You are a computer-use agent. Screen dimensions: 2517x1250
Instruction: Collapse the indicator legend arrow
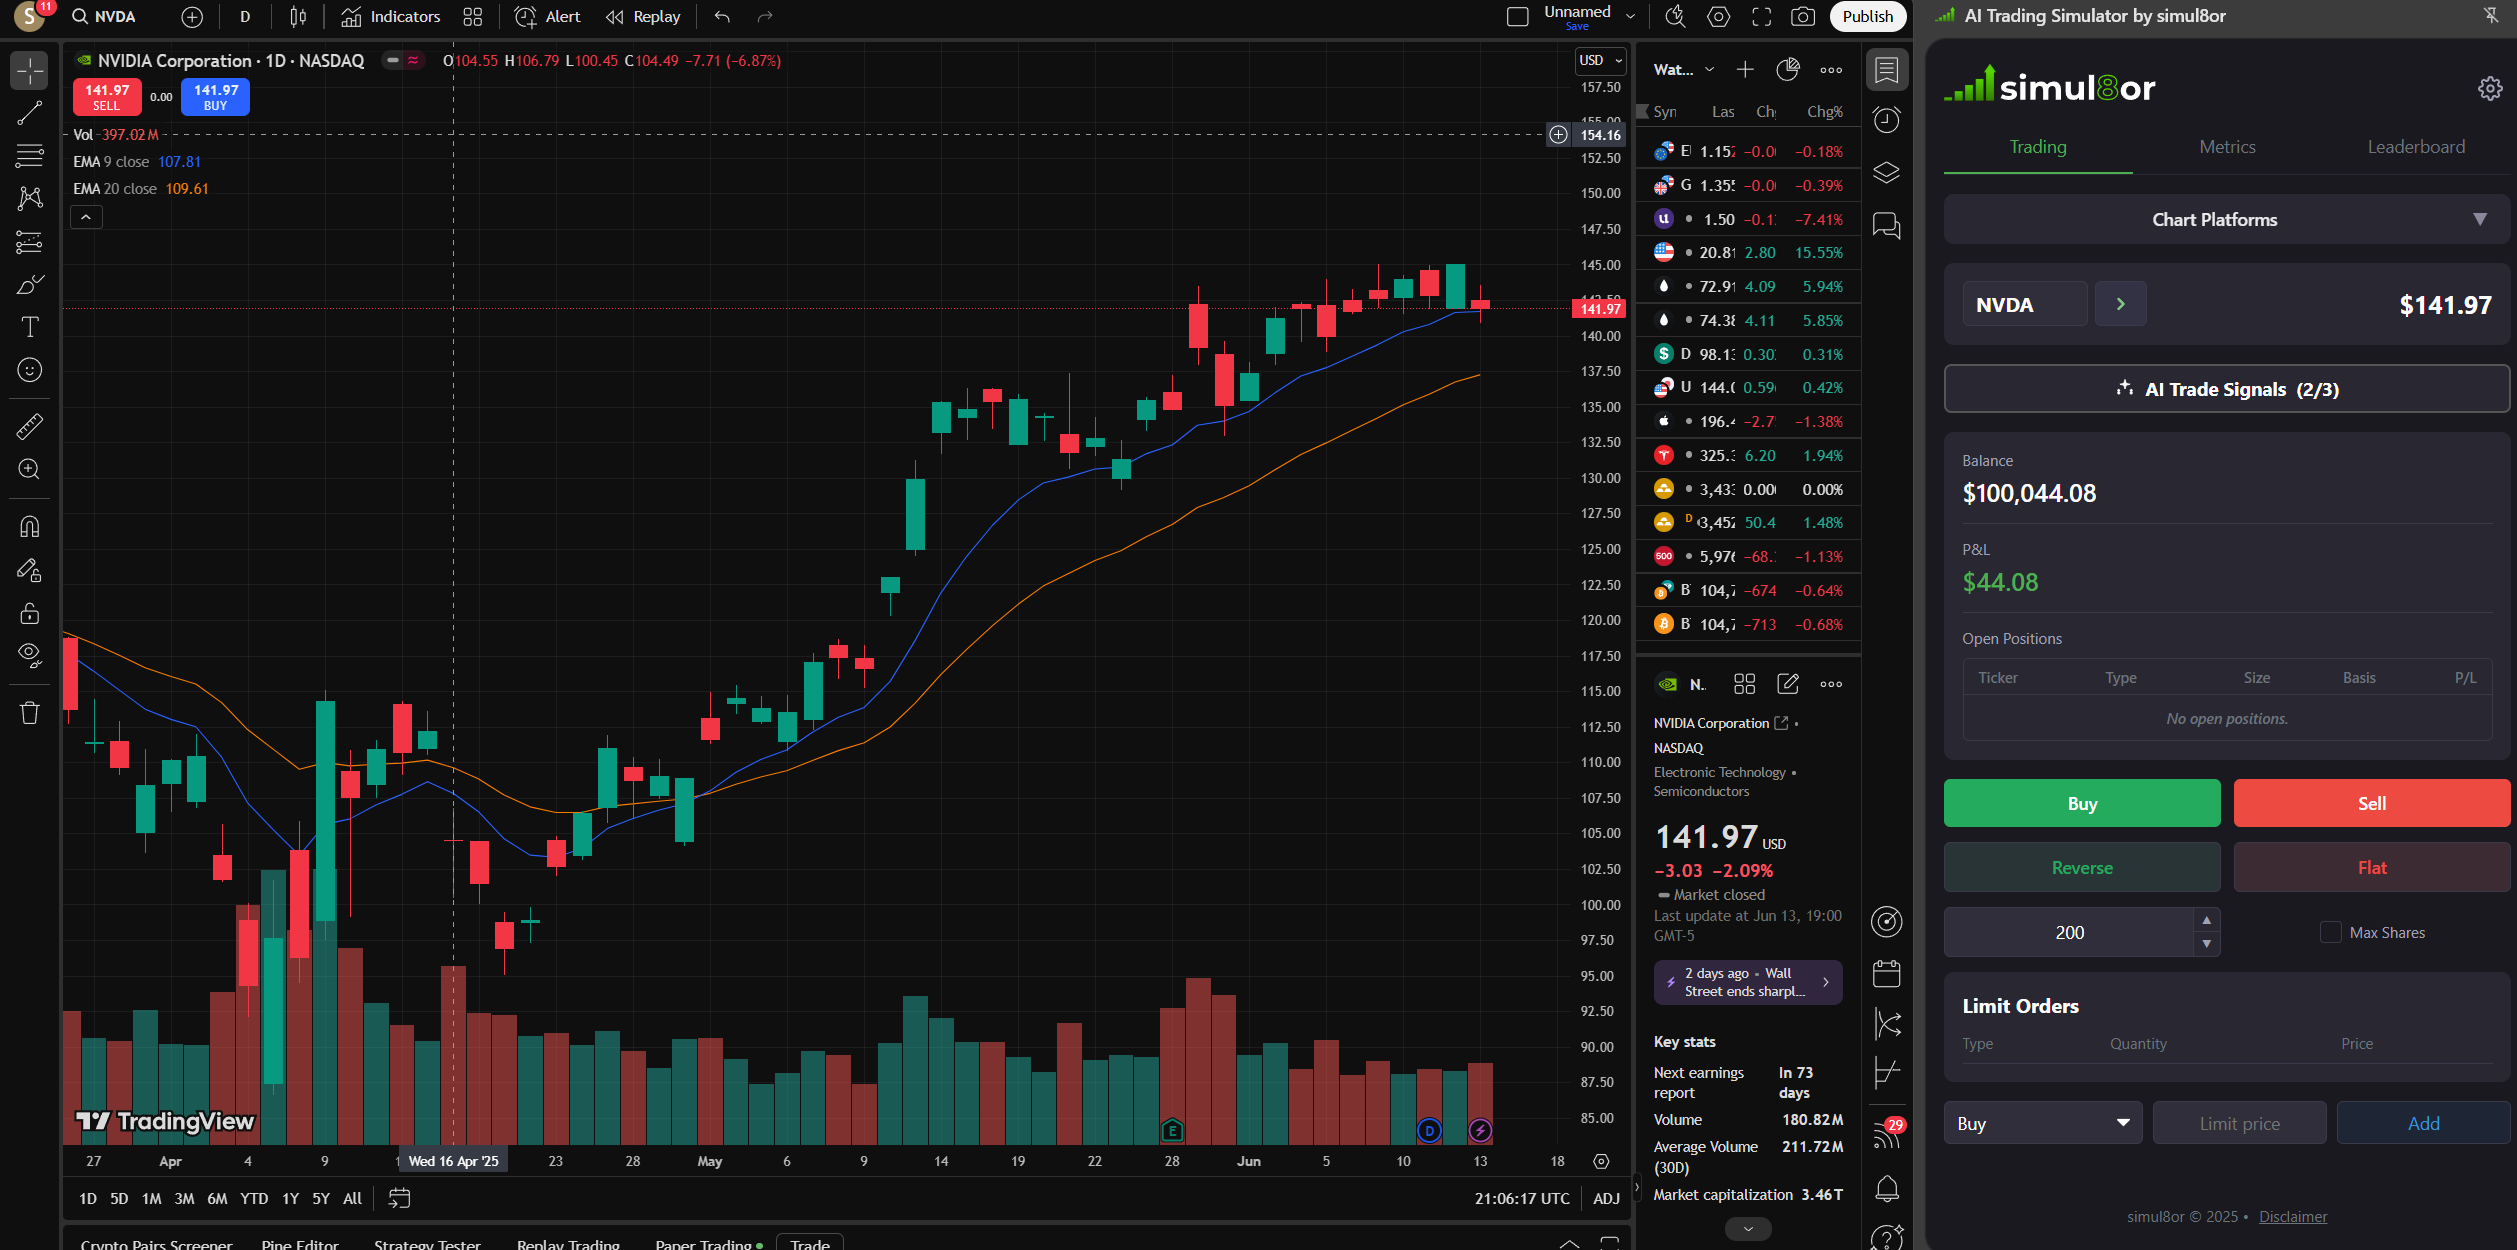point(86,217)
